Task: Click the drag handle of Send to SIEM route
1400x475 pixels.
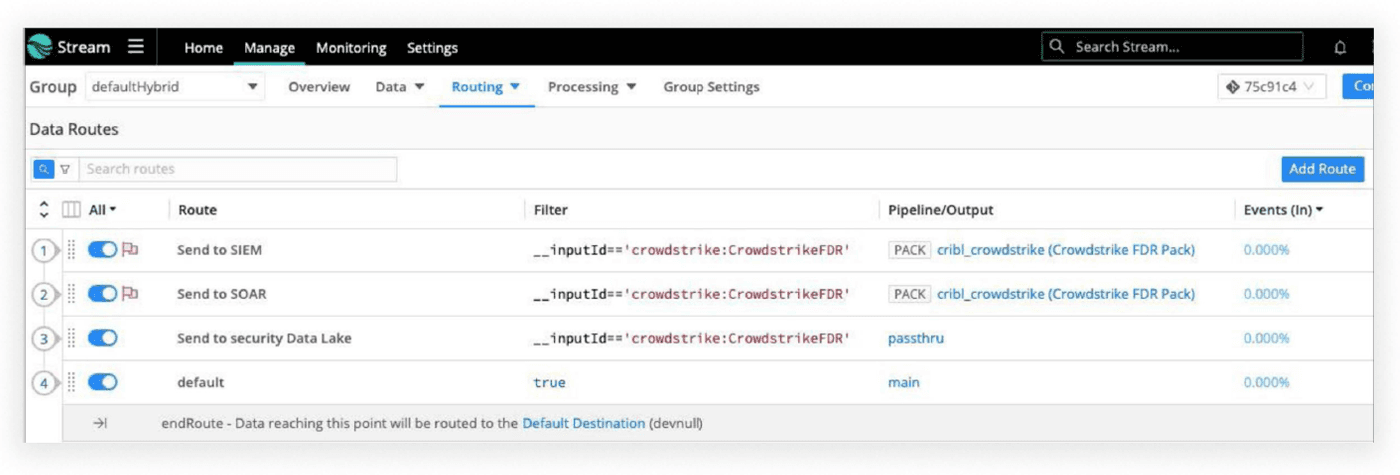Action: 71,250
